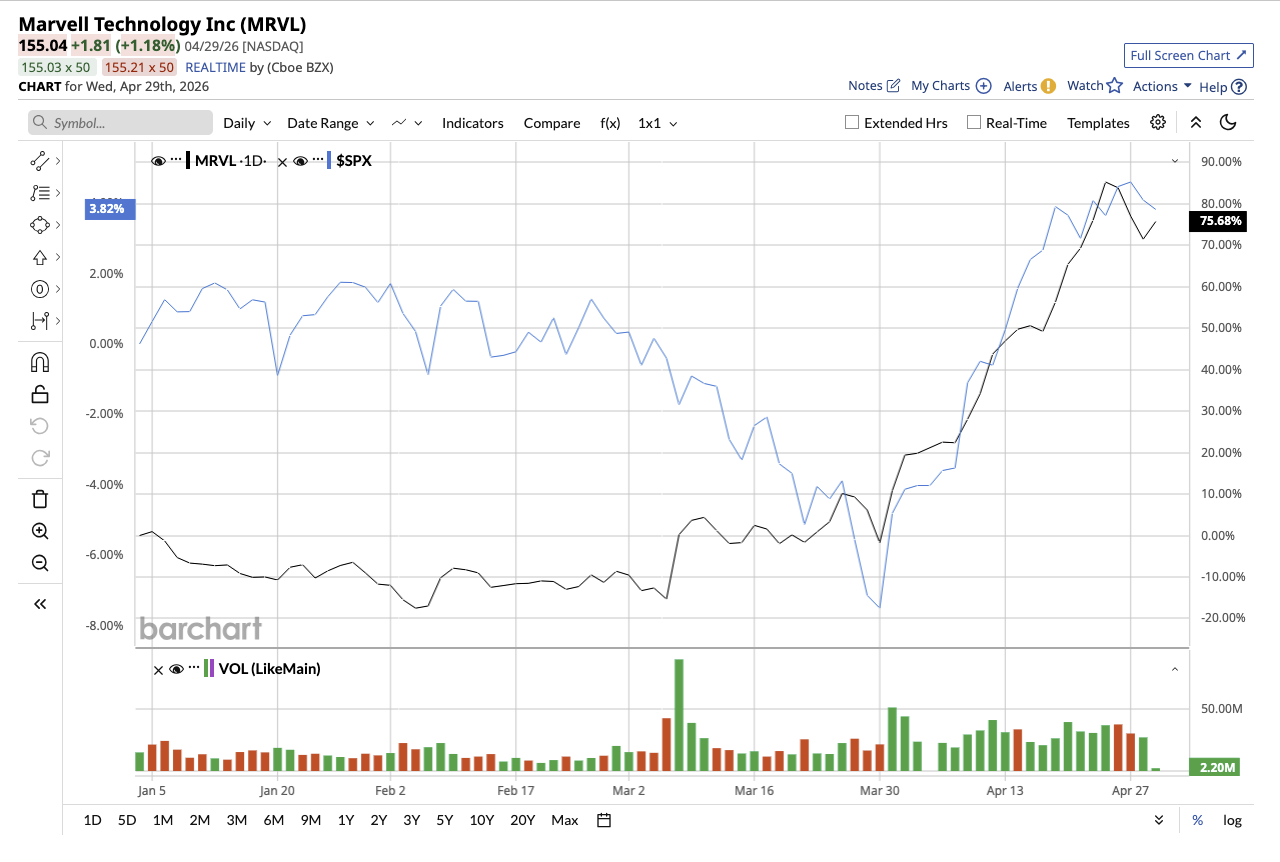
Task: Hide the $SPX comparison series
Action: click(300, 161)
